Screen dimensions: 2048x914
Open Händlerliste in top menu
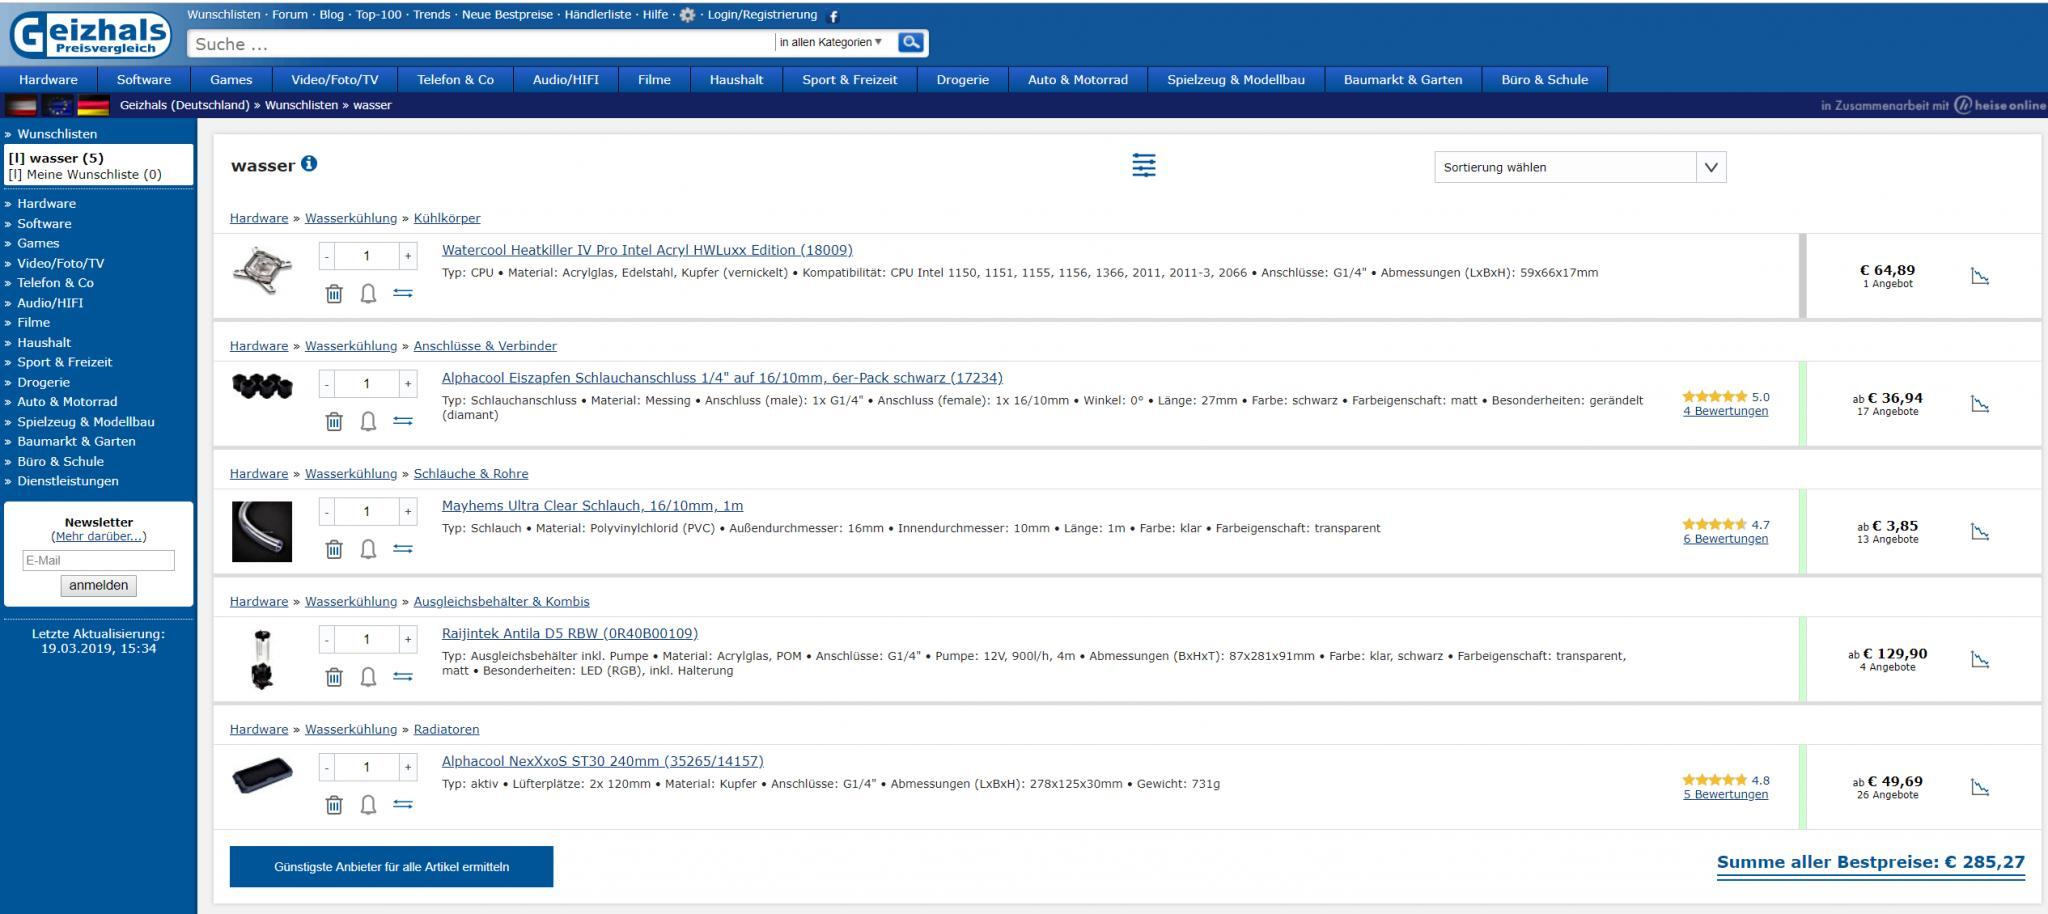pos(598,15)
